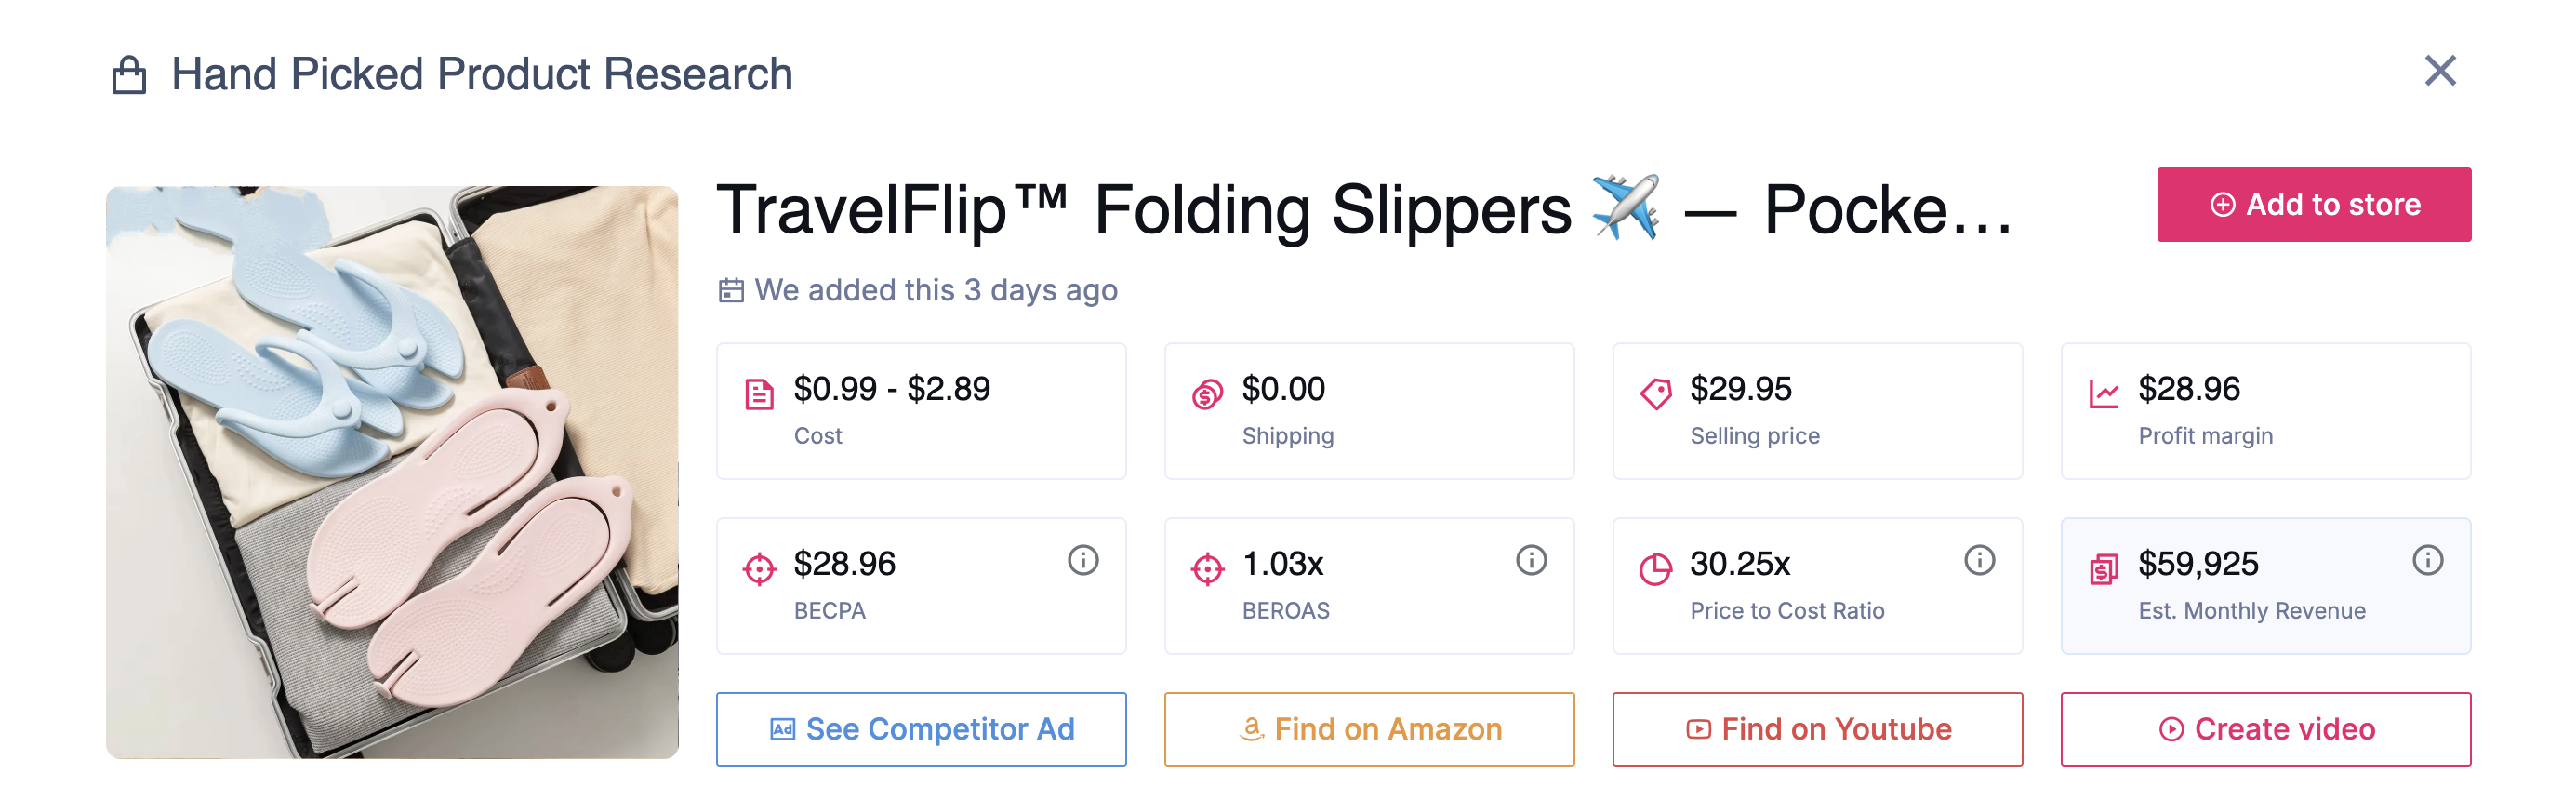Open See Competitor Ad
This screenshot has width=2576, height=800.
[x=921, y=729]
